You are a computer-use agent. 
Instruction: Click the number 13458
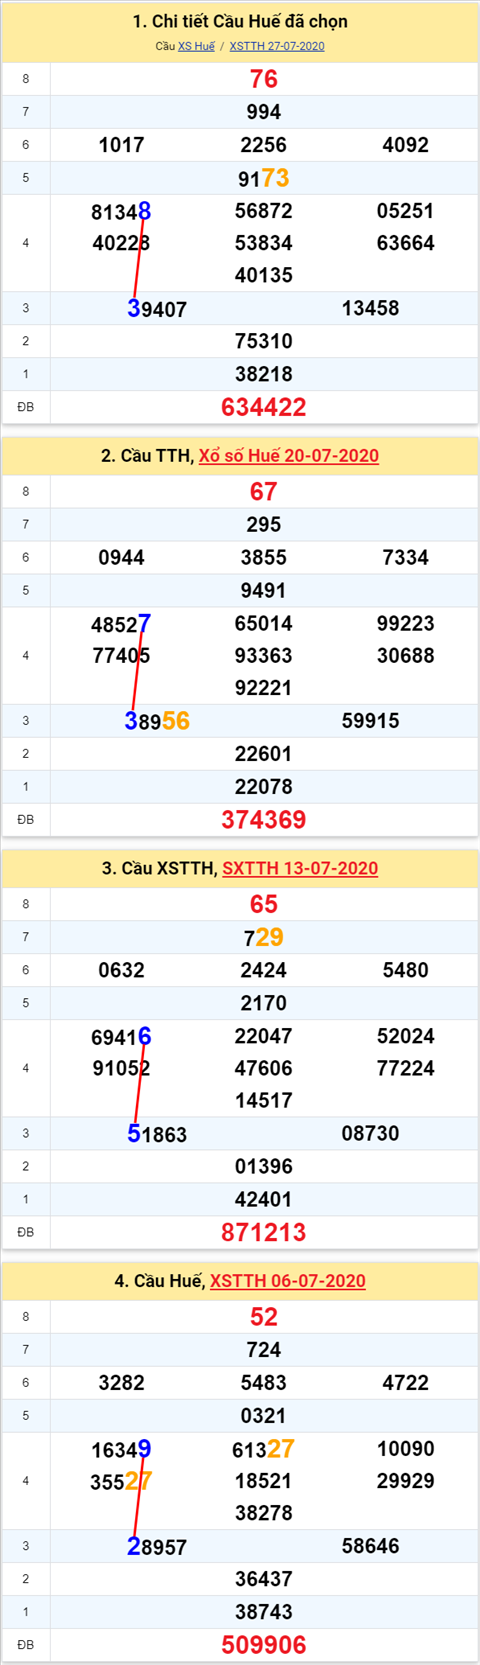coord(371,308)
